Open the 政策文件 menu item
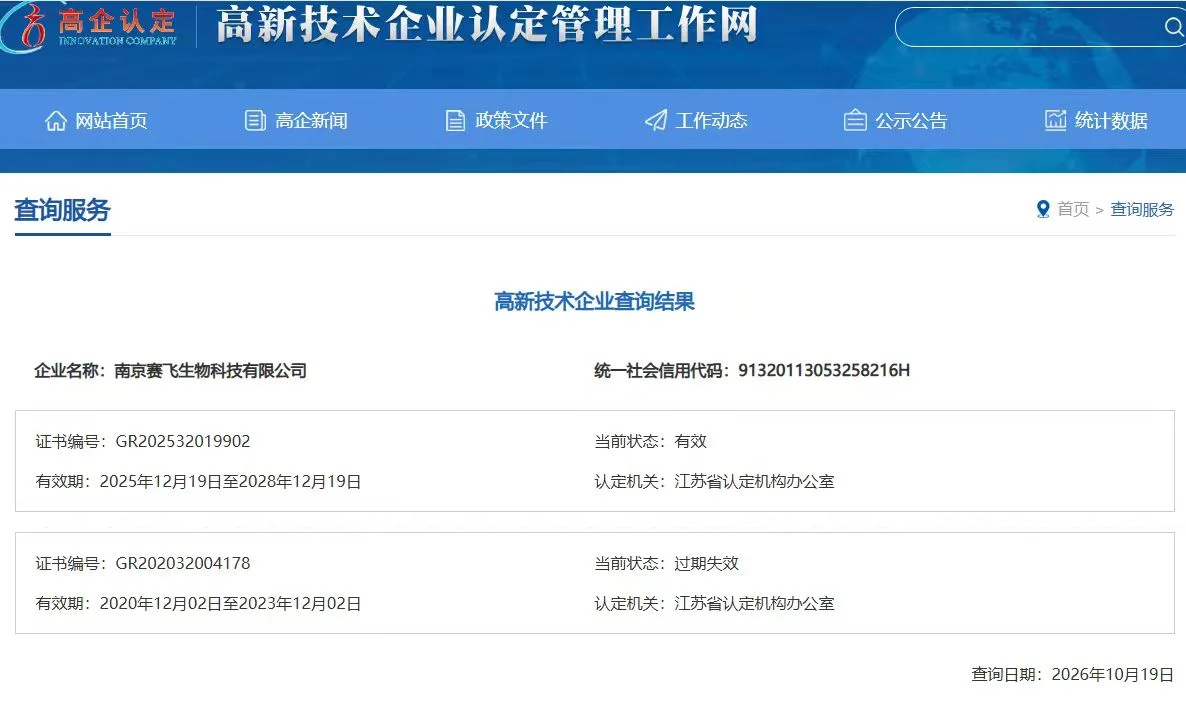 click(x=511, y=120)
